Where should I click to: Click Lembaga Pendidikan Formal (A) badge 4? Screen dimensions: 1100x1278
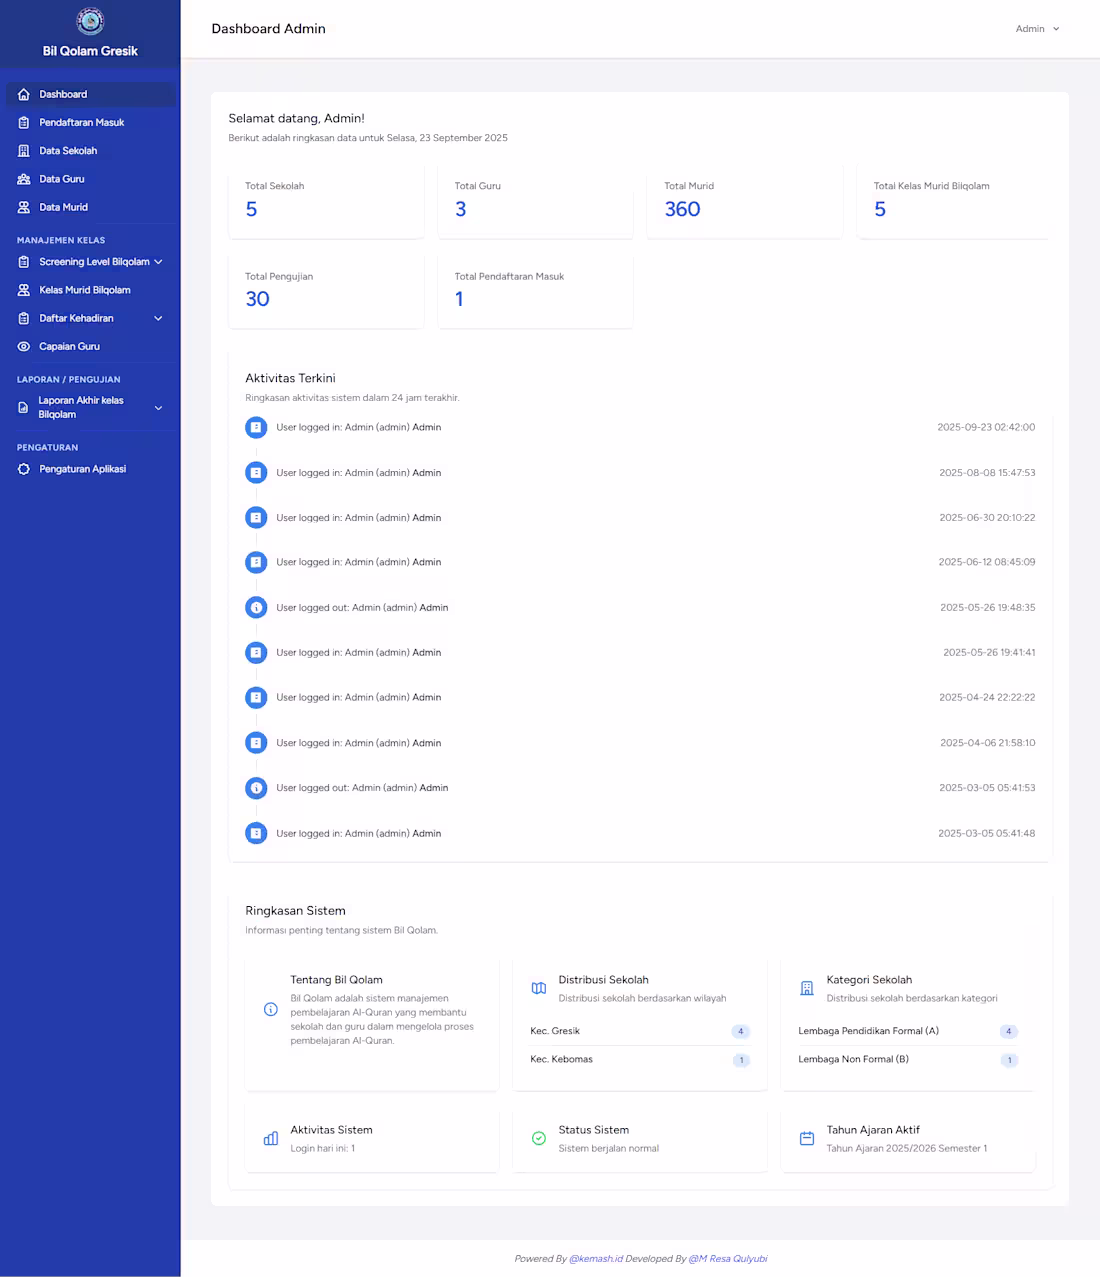[1009, 1031]
